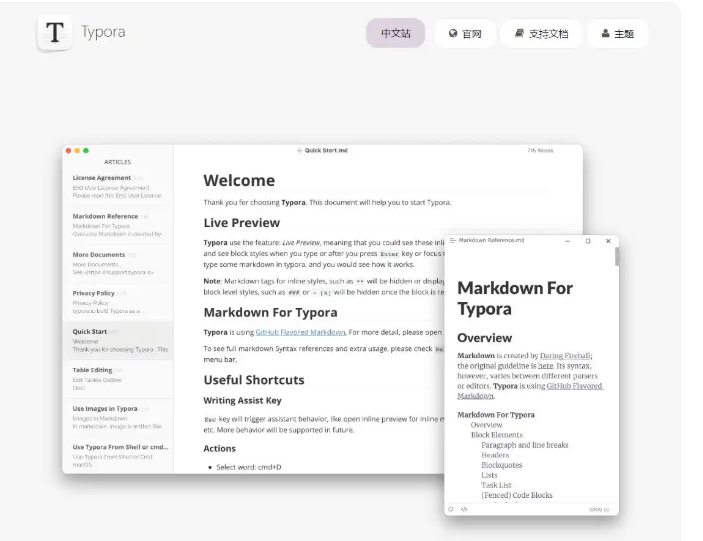Jump to Block Elements in the contents list
The height and width of the screenshot is (541, 703).
coord(497,435)
